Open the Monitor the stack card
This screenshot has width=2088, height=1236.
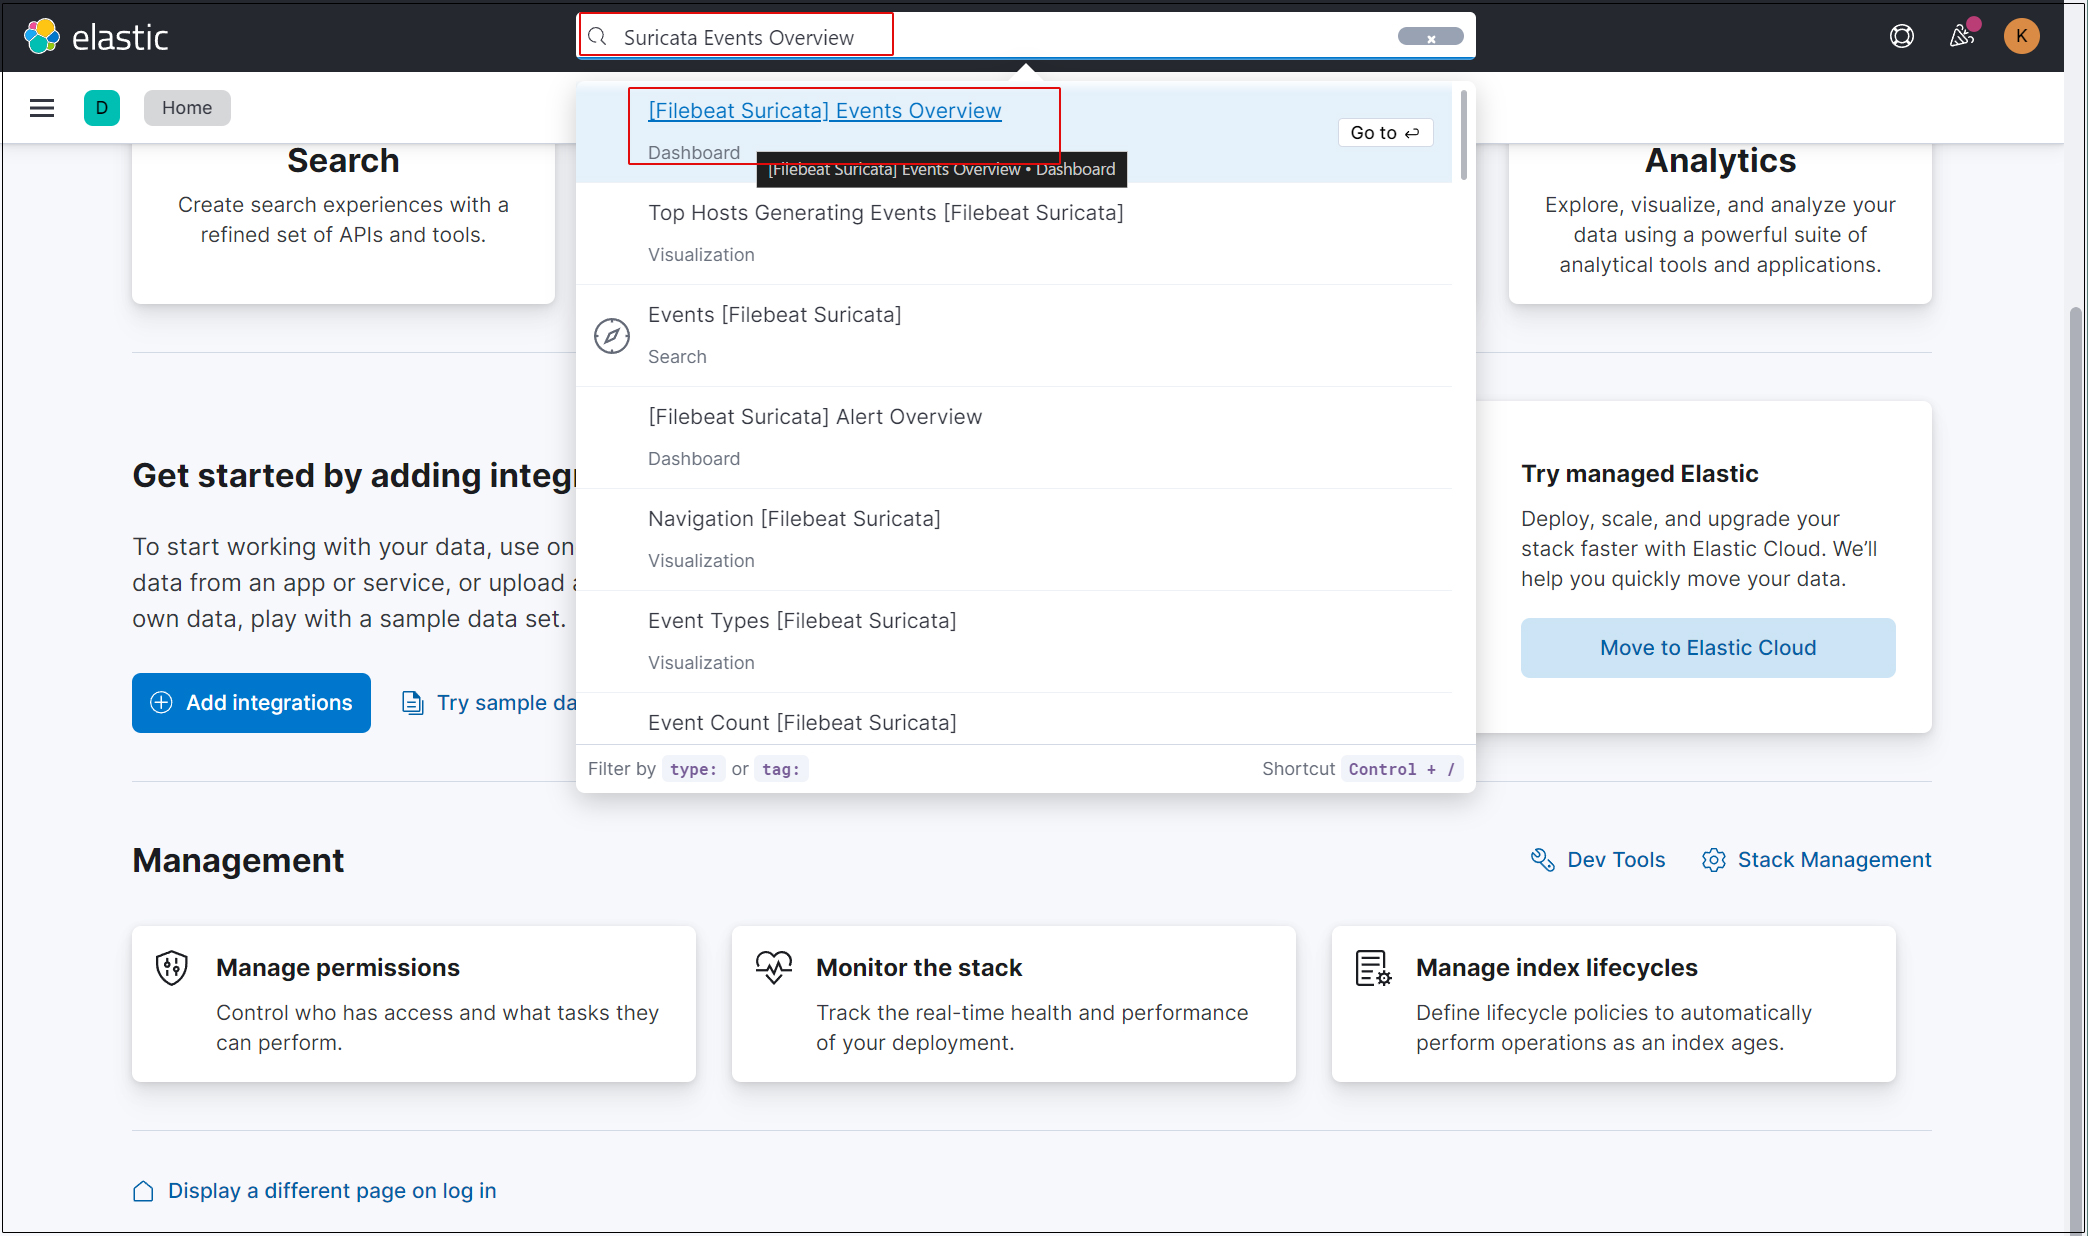1014,1004
